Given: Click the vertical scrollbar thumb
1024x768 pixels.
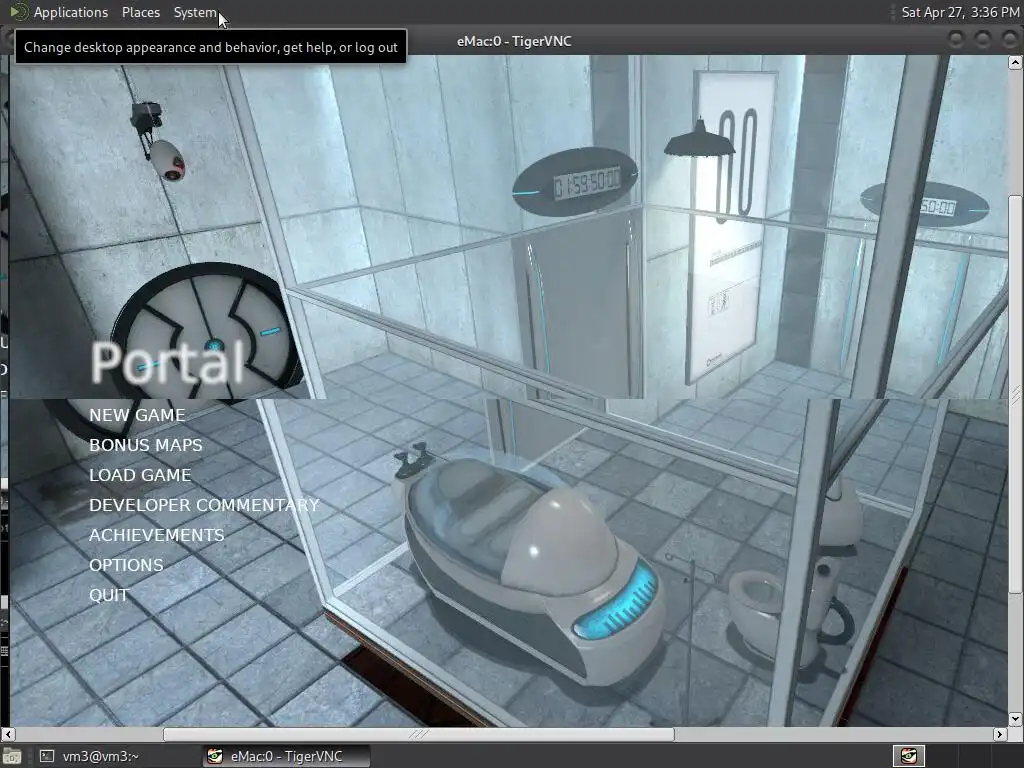Looking at the screenshot, I should 1015,394.
